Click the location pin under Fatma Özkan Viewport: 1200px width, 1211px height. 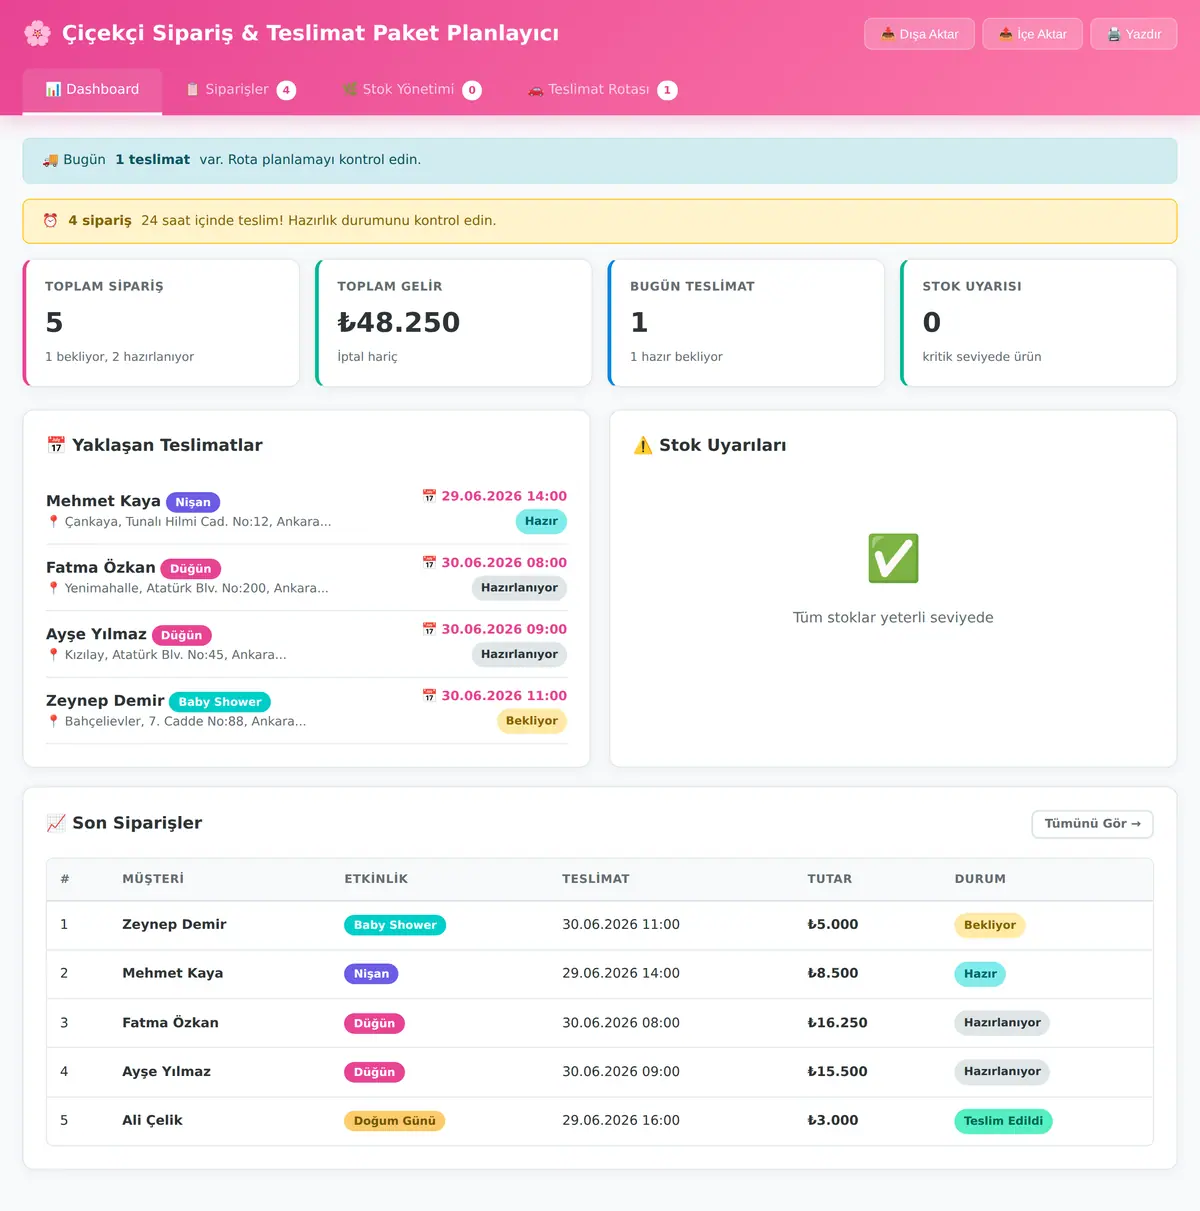(54, 588)
